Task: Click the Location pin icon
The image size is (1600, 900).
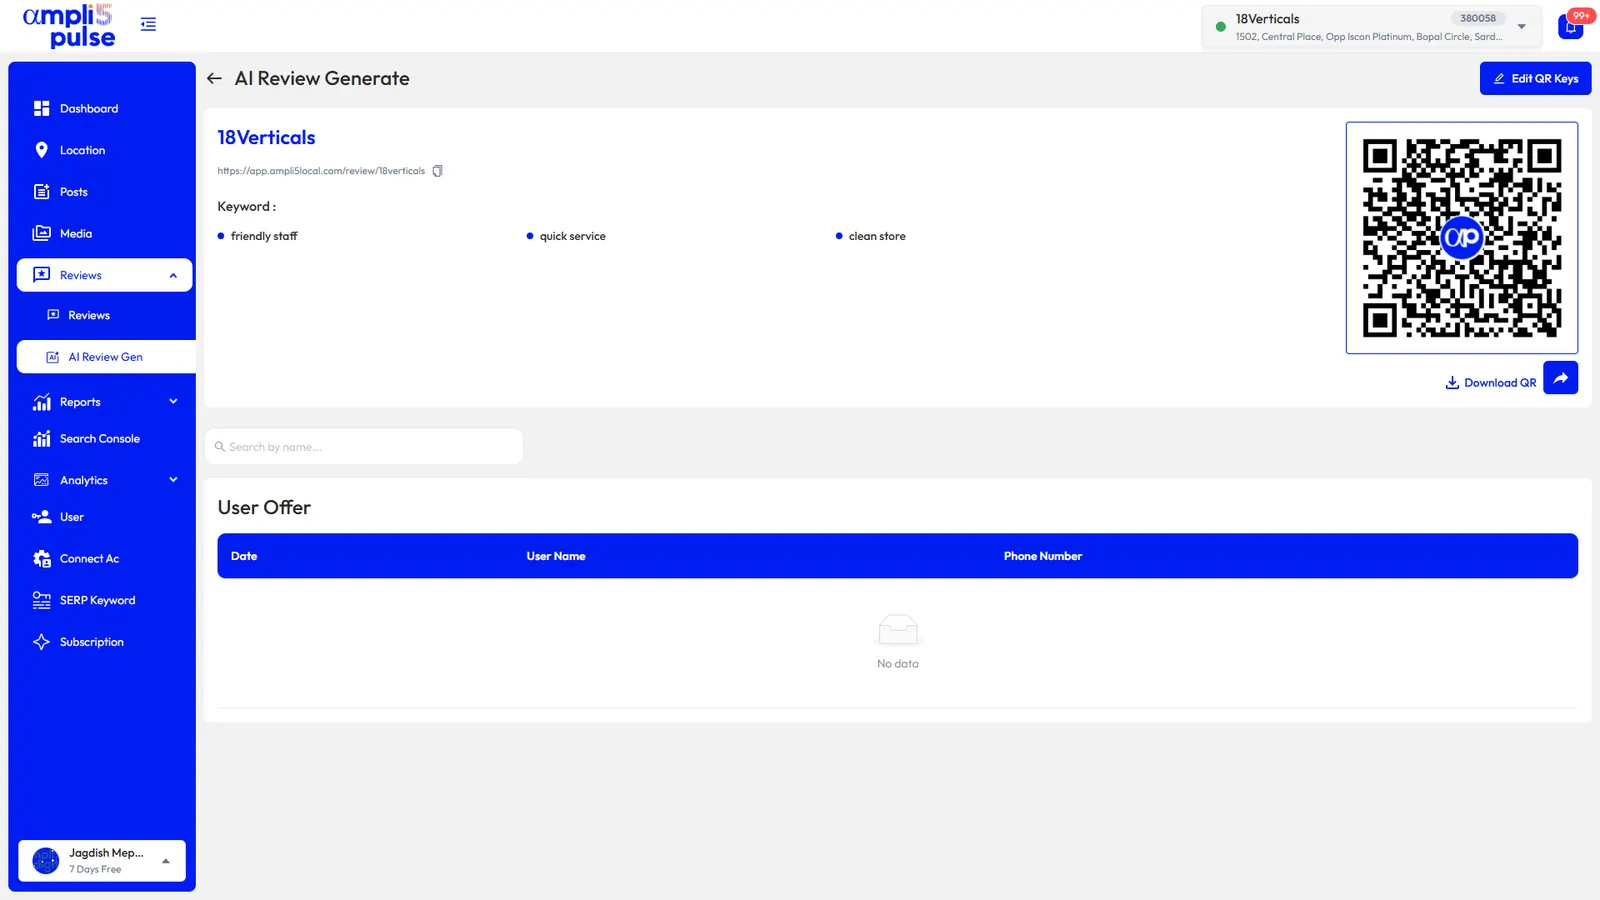Action: point(41,150)
